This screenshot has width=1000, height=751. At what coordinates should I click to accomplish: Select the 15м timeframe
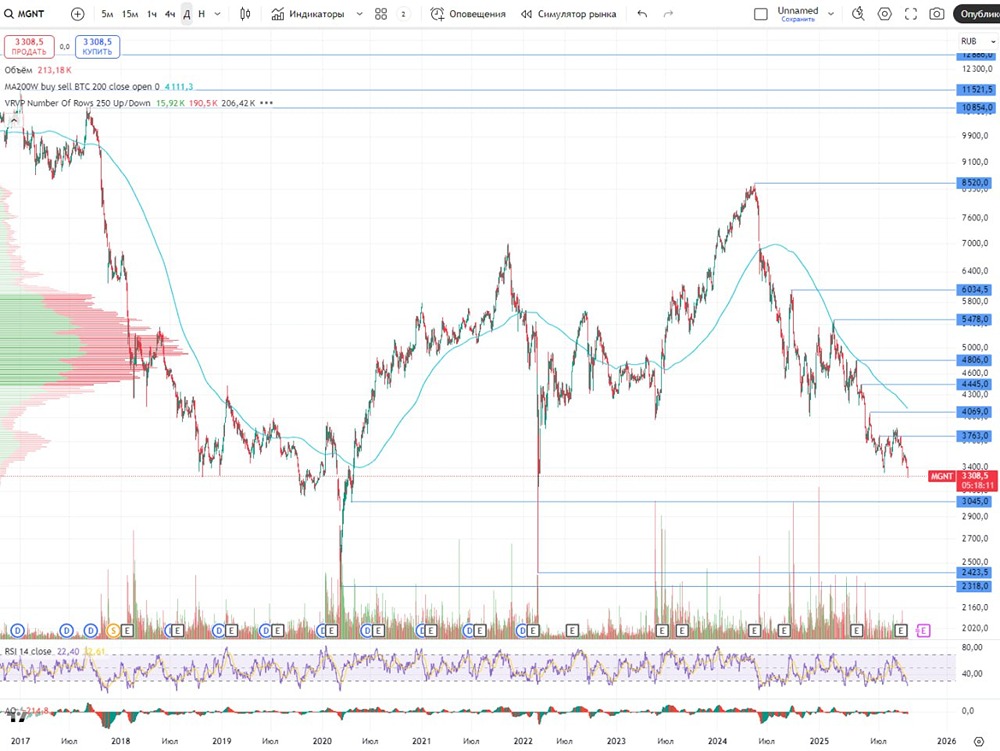129,13
